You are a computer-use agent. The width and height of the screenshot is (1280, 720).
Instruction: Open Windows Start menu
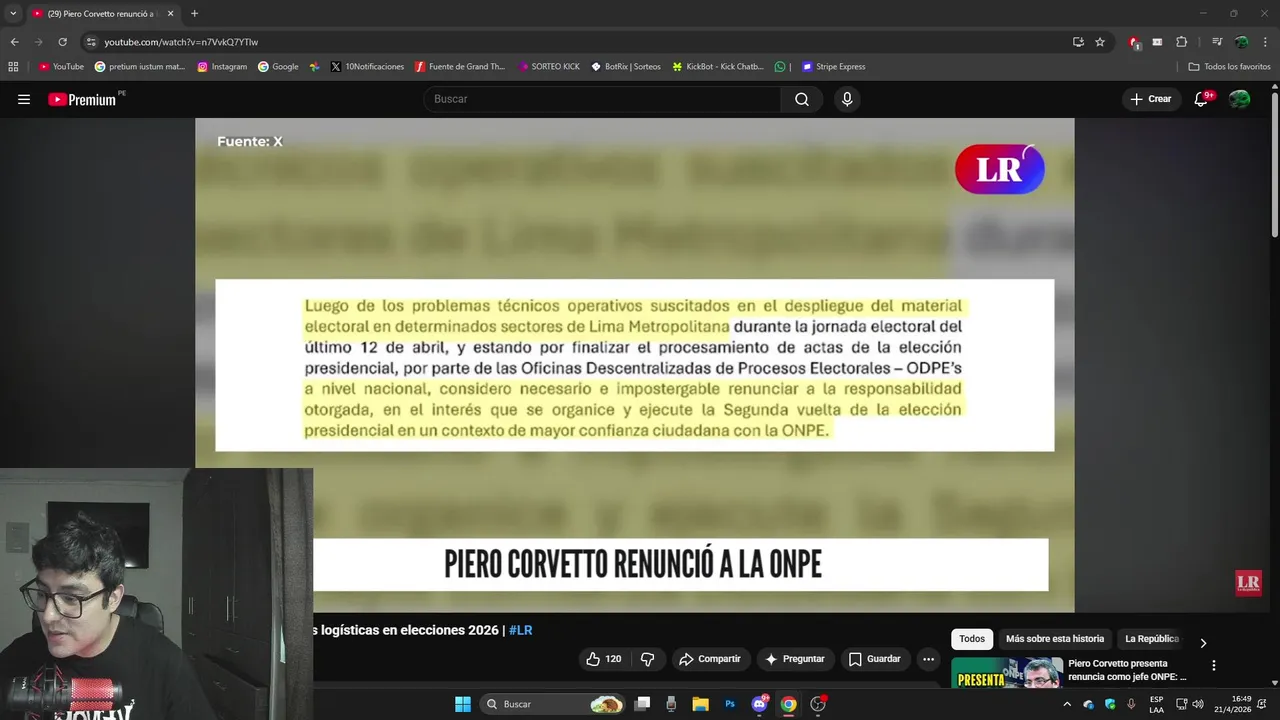pos(463,704)
